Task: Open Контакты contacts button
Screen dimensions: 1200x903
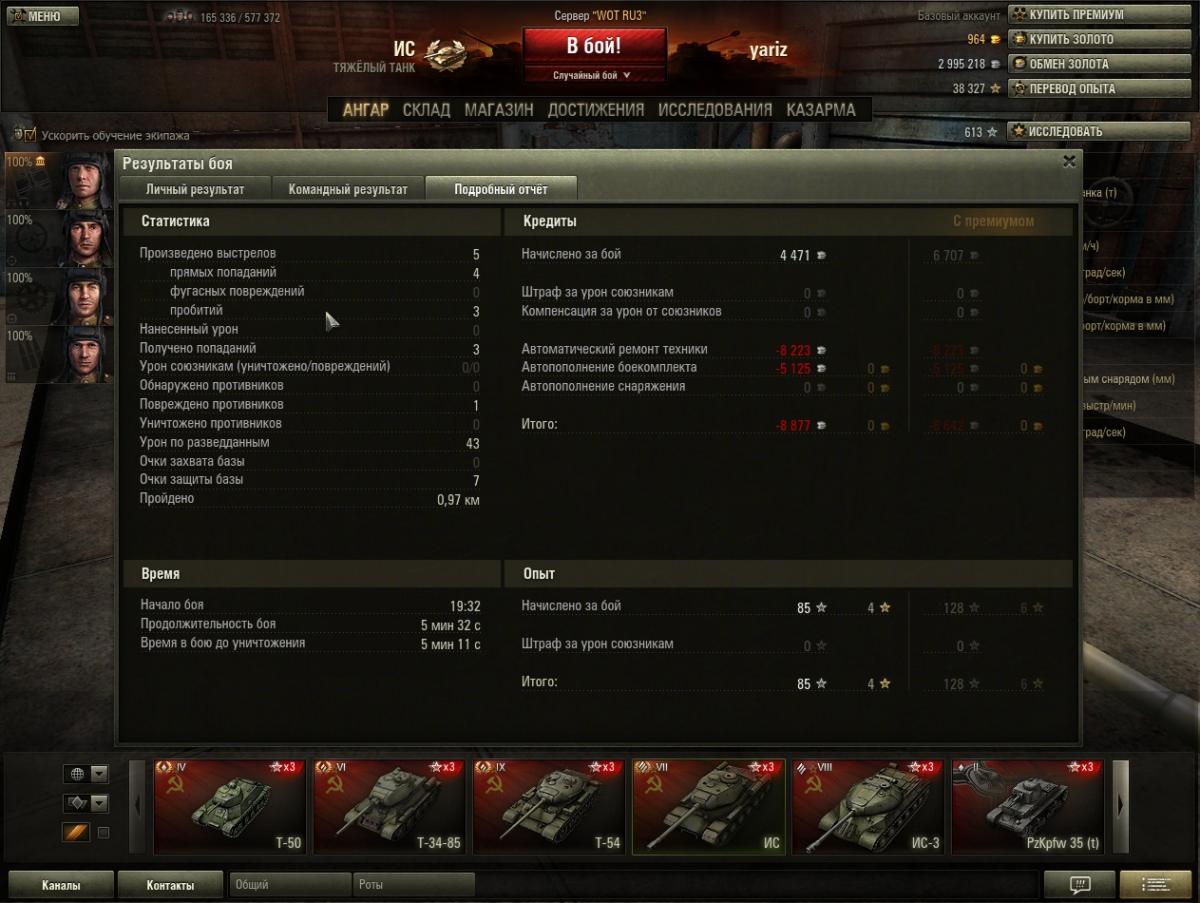Action: [170, 885]
